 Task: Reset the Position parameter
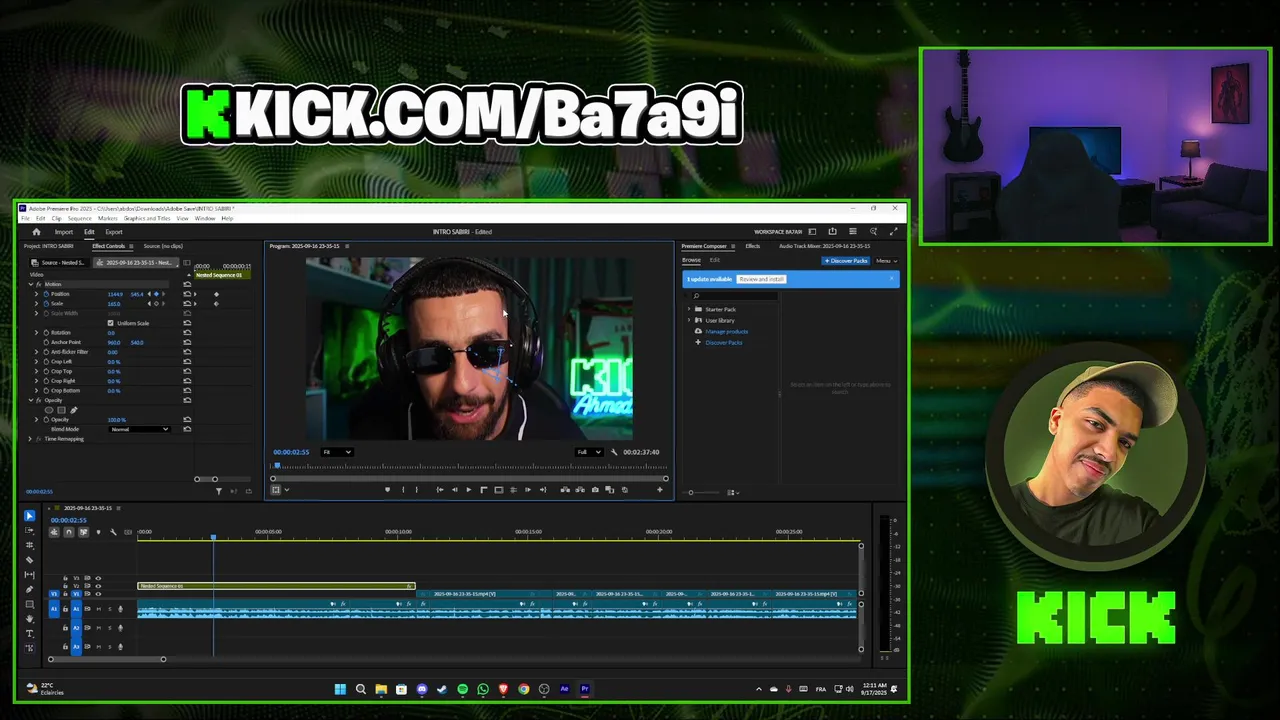click(x=187, y=294)
